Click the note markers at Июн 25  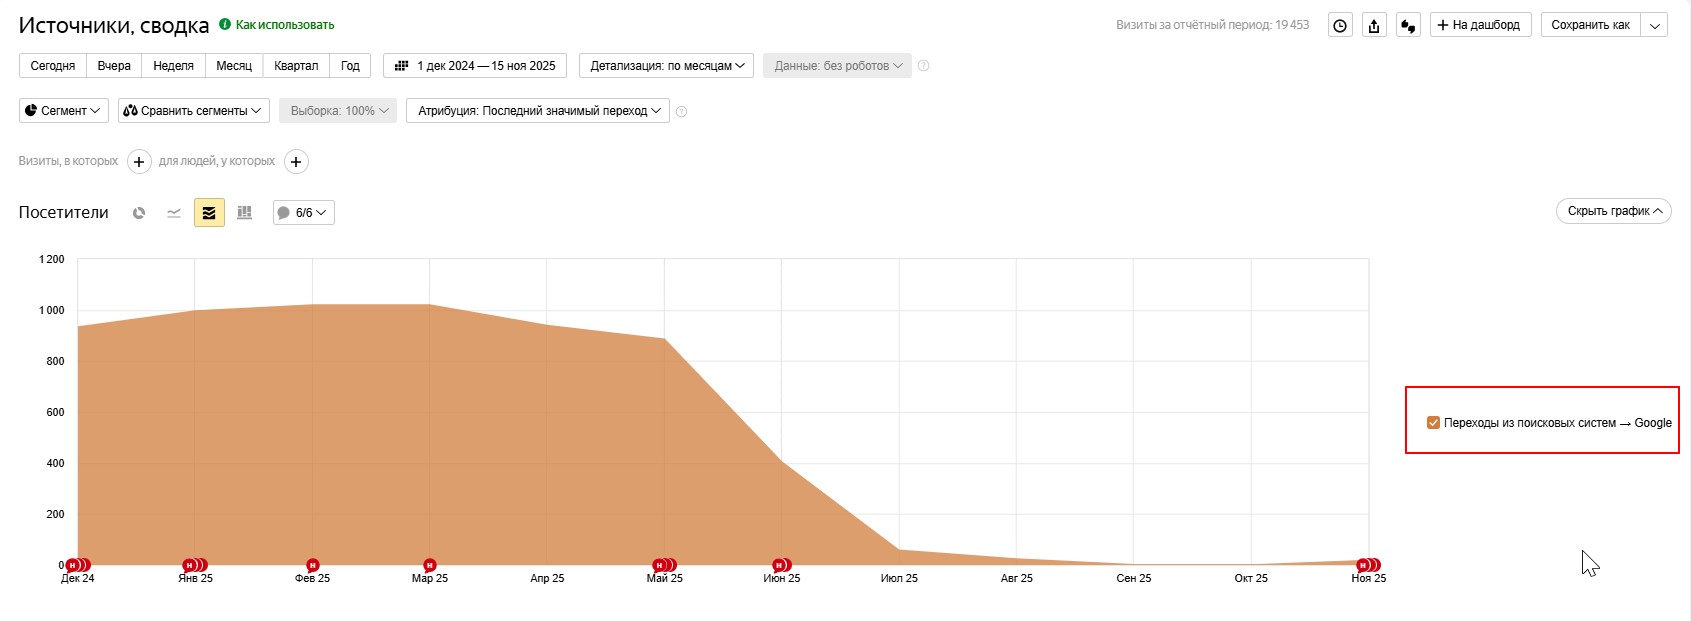781,565
